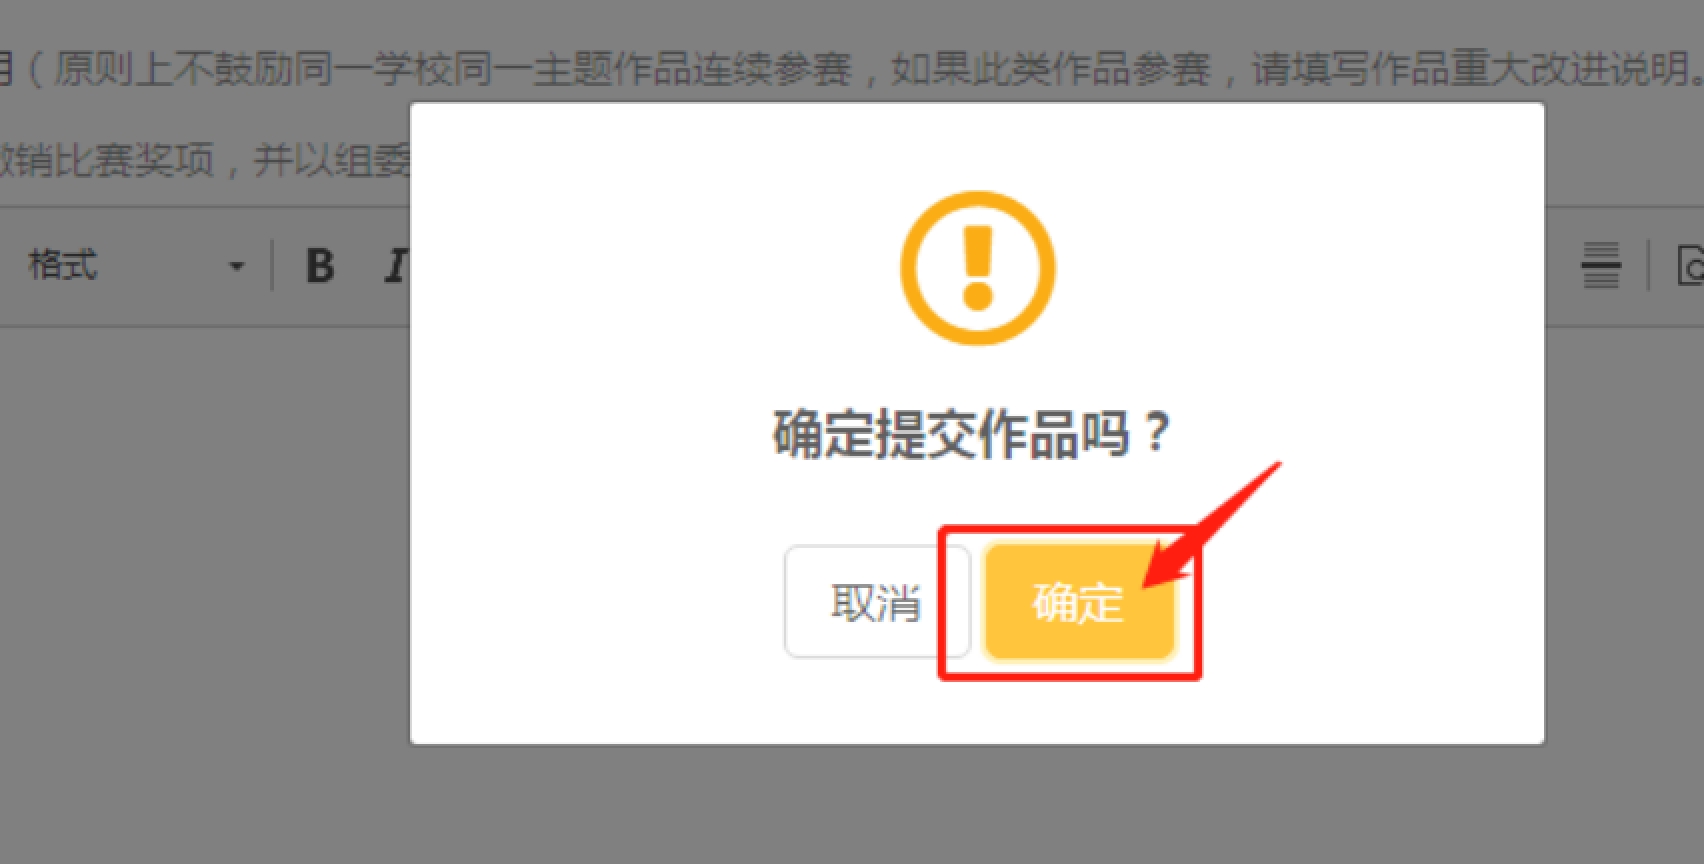Toggle Italic formatting in editor toolbar

[396, 266]
